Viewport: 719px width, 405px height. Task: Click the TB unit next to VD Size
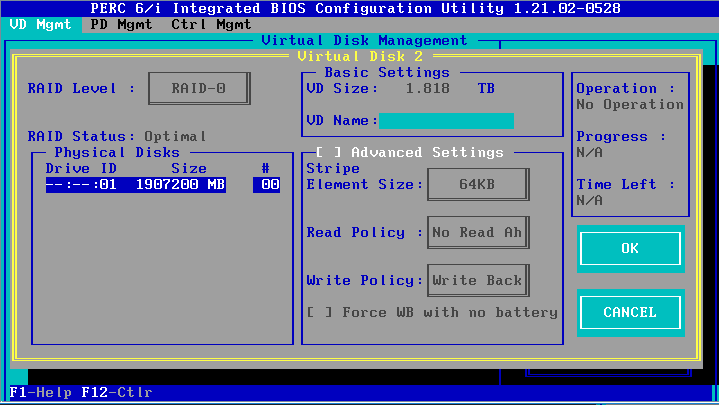(x=486, y=89)
